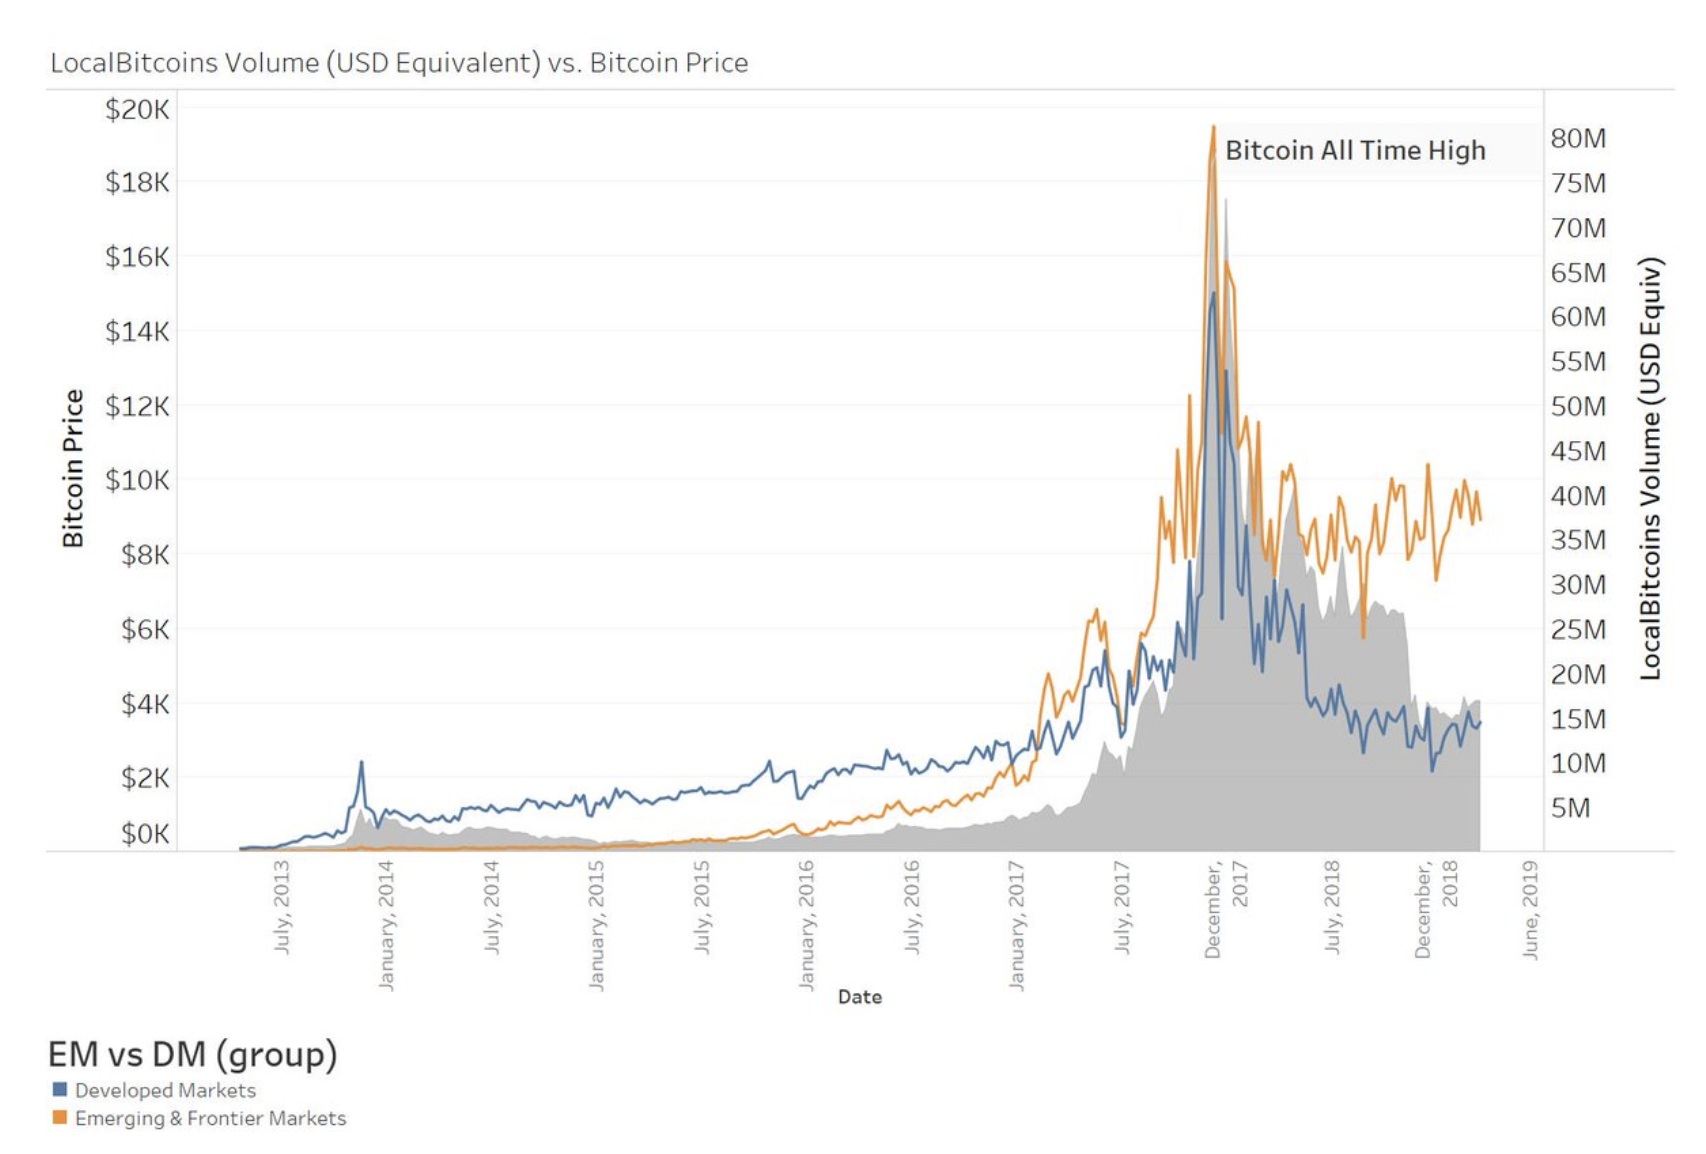Click the '80M' volume axis label
1706x1154 pixels.
(x=1578, y=138)
